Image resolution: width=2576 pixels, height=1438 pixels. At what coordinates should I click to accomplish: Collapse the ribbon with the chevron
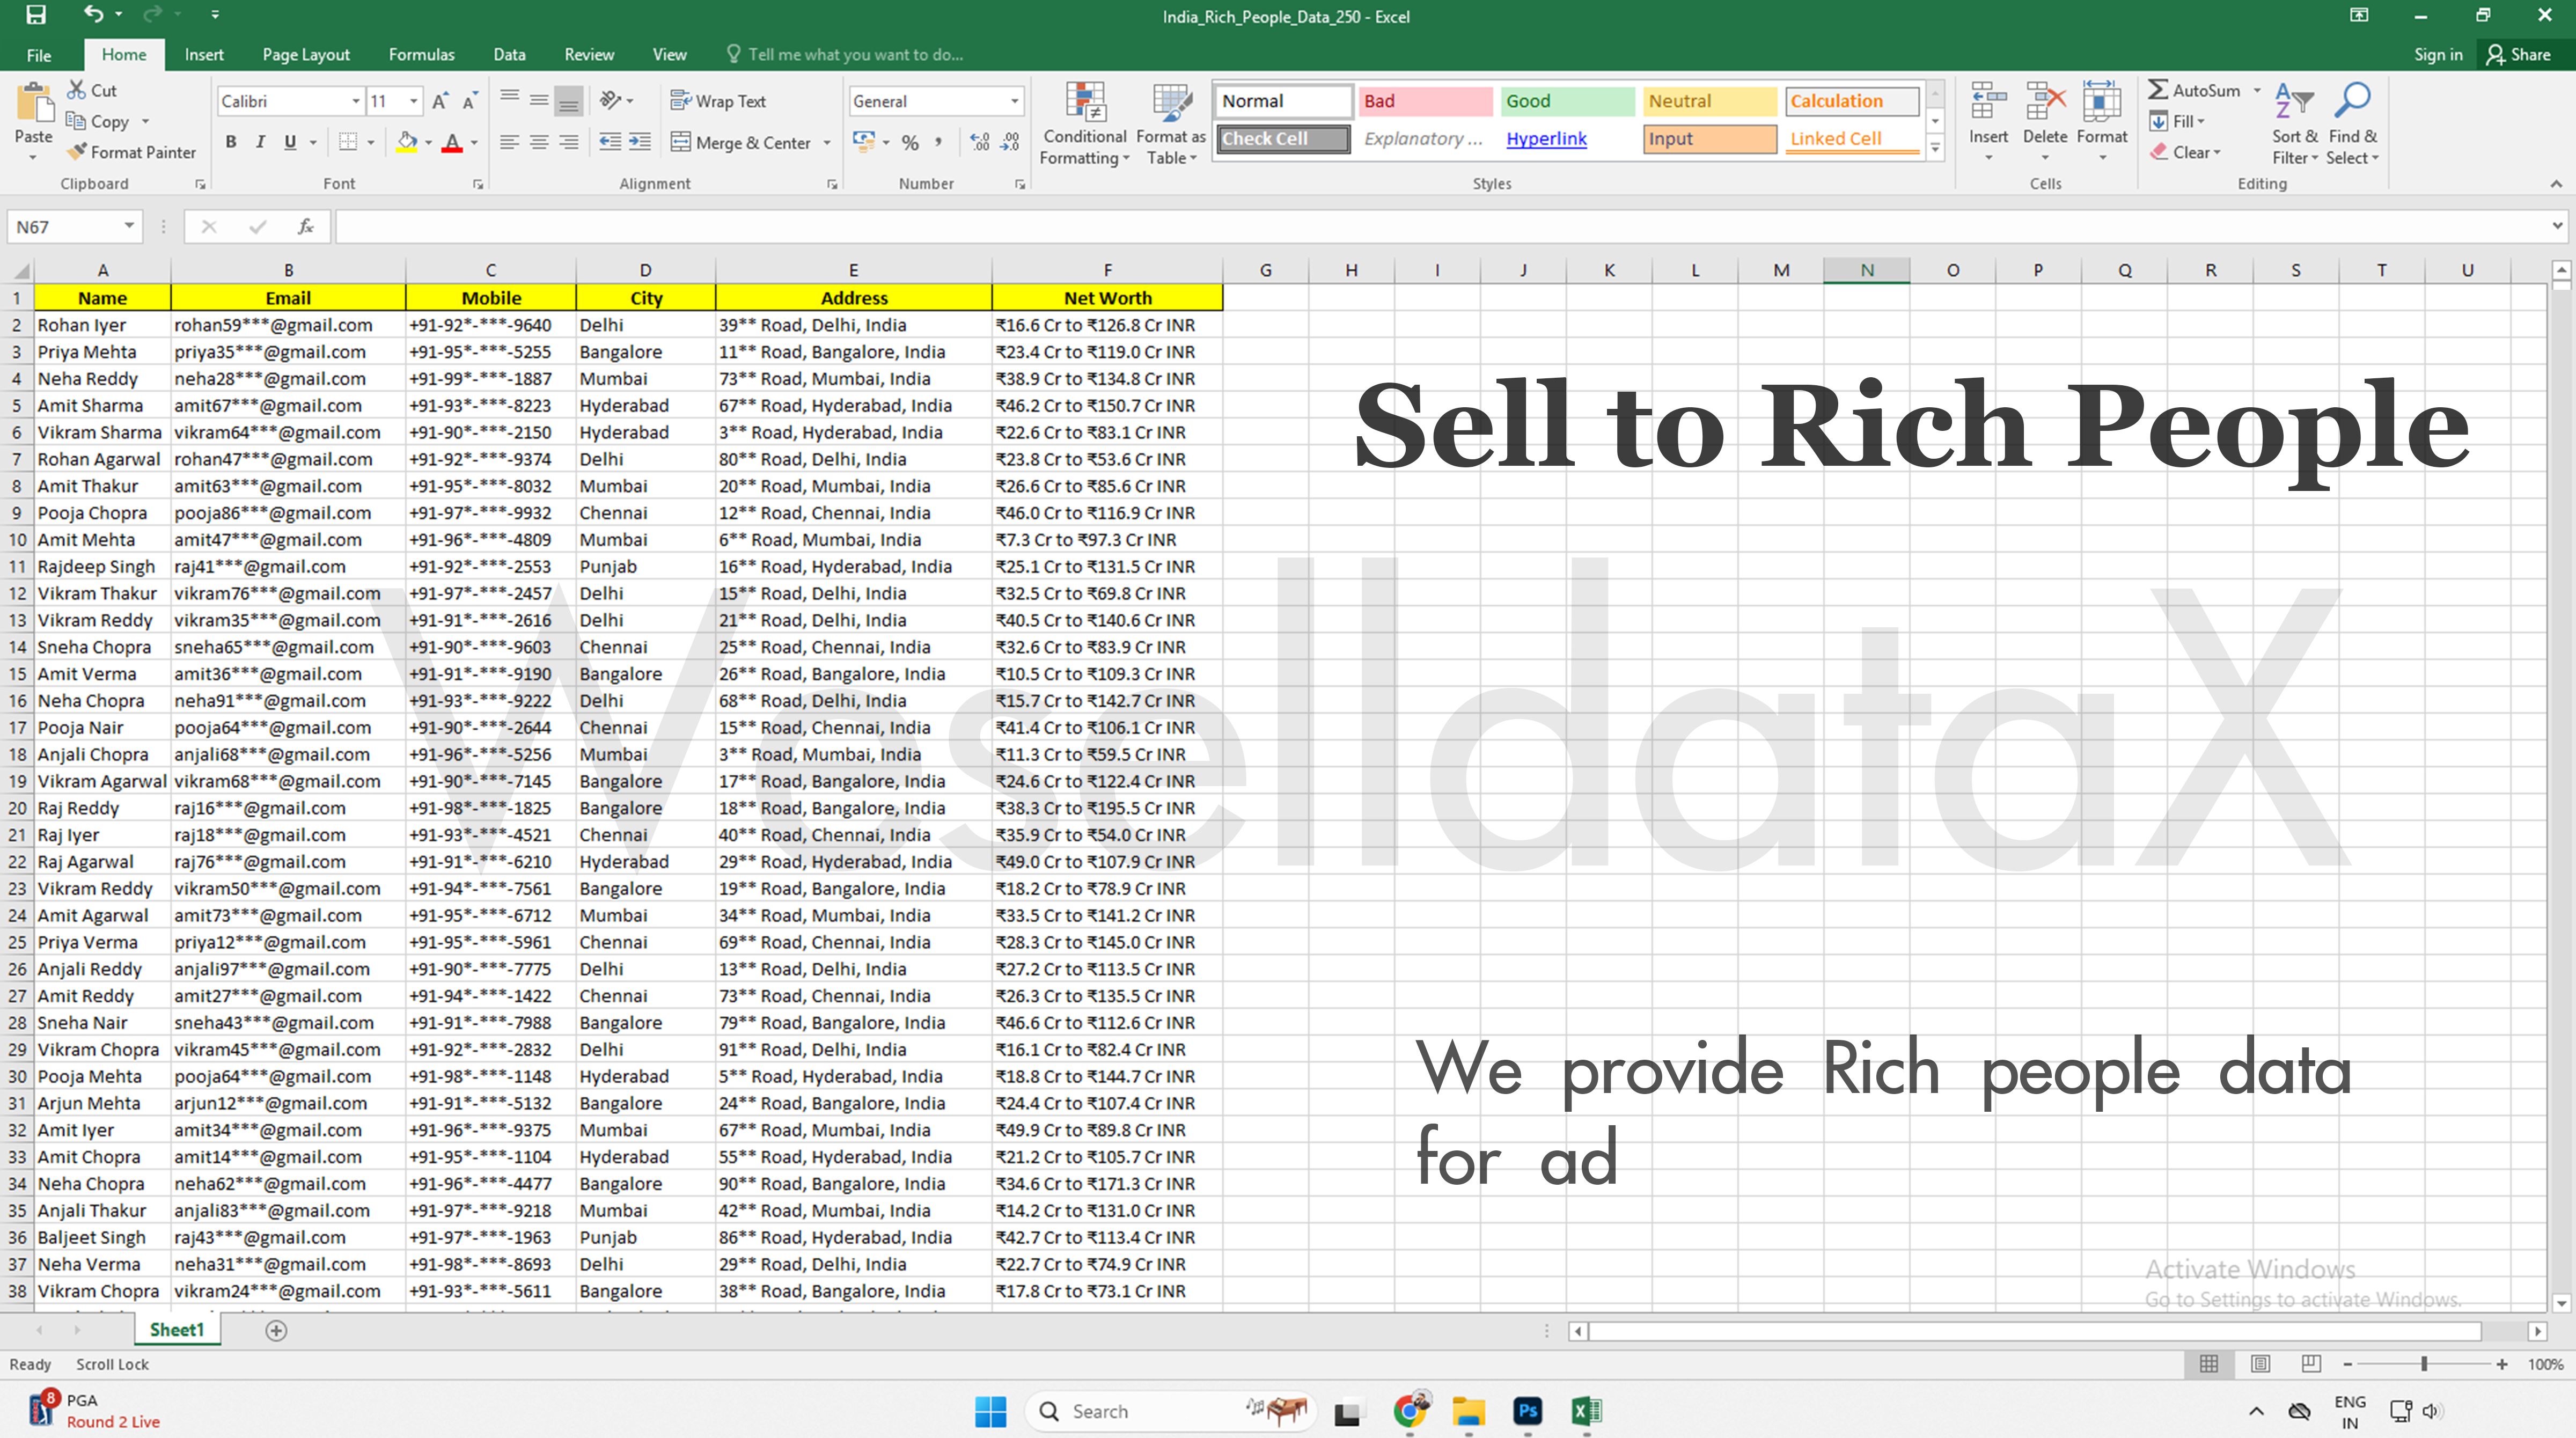2556,184
